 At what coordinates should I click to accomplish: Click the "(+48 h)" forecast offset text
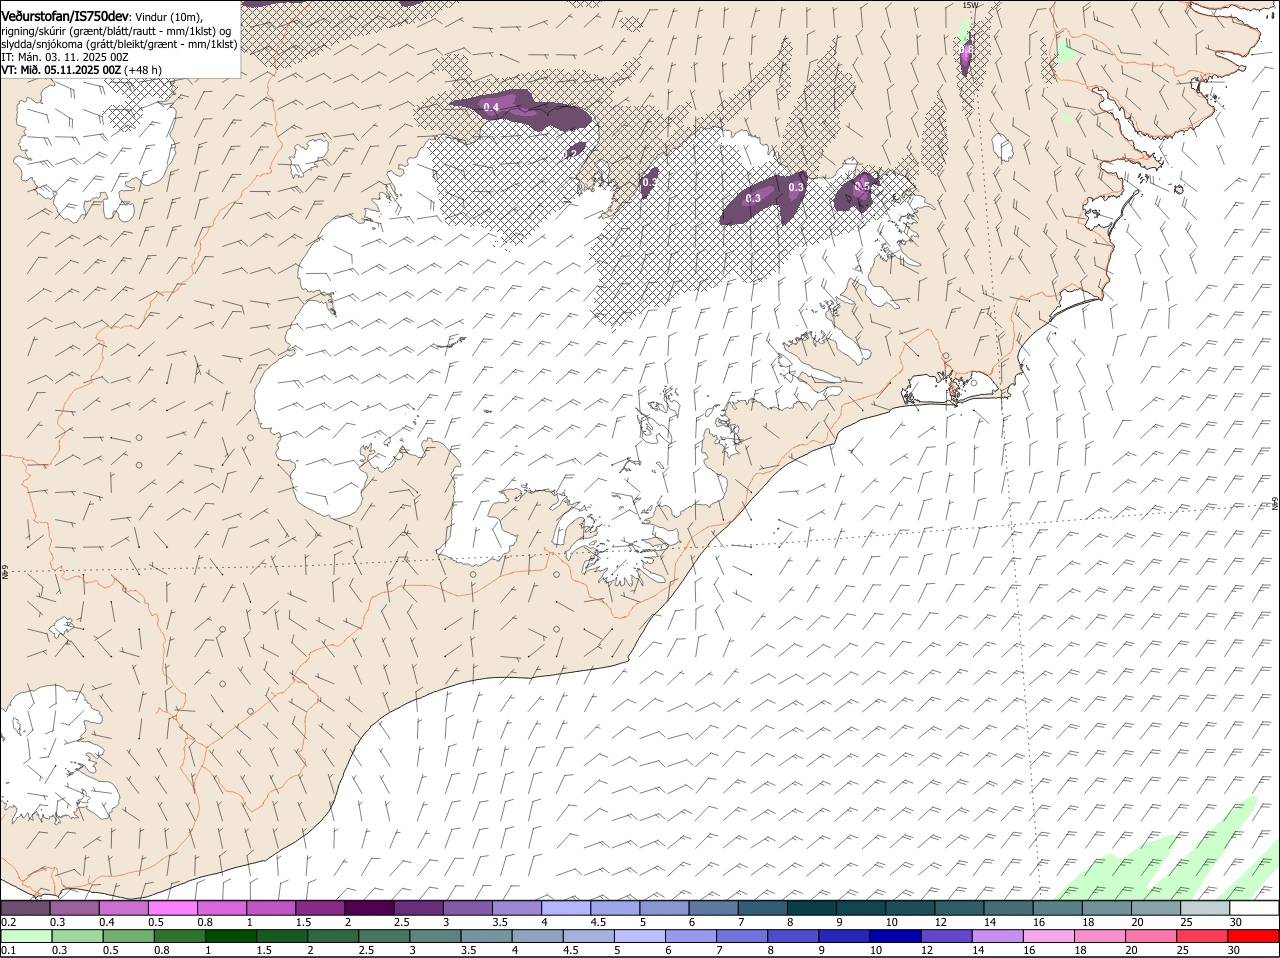(143, 70)
